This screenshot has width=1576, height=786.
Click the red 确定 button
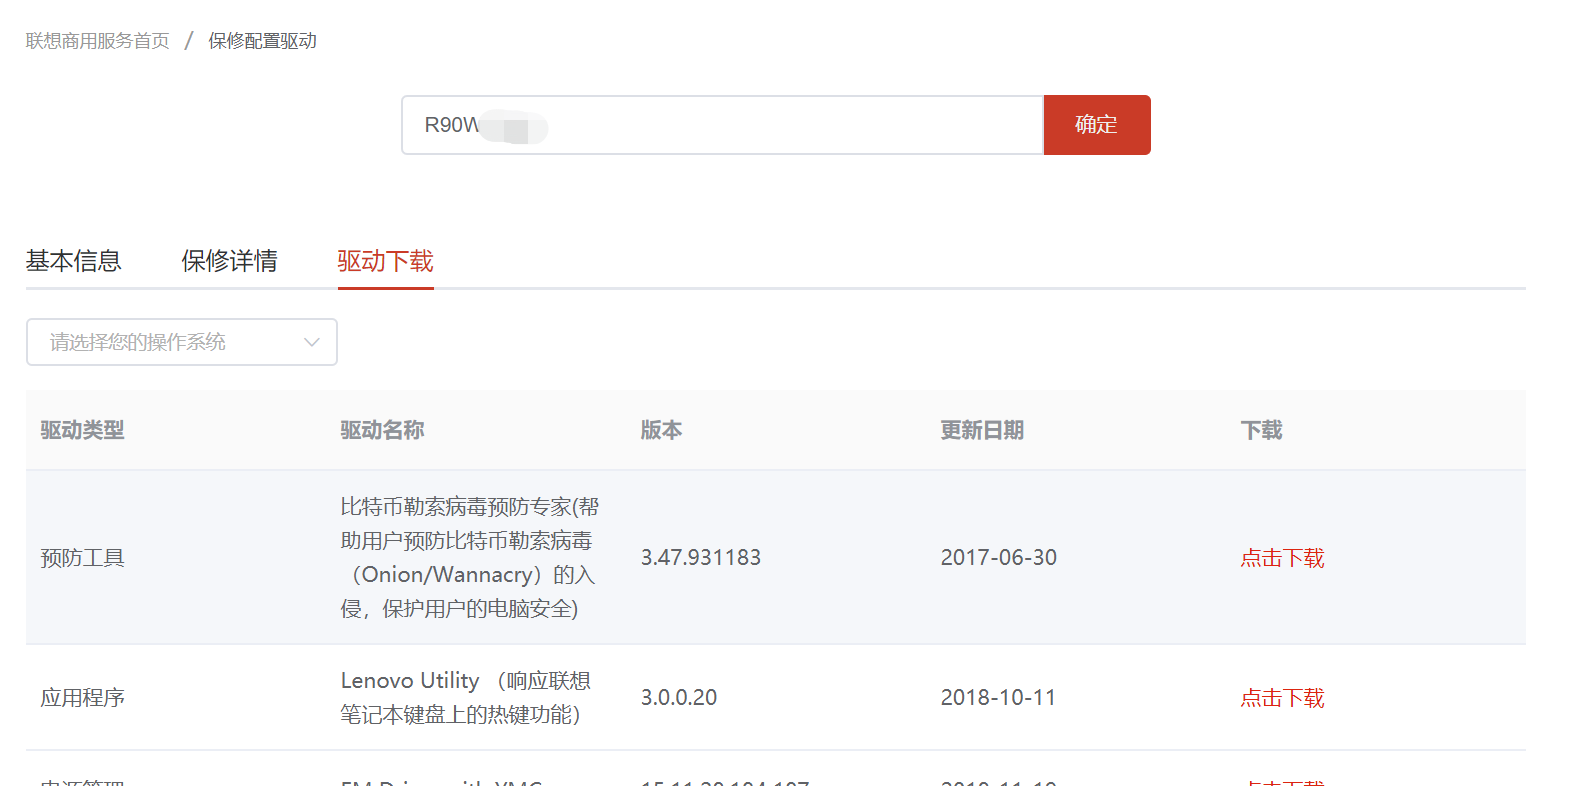pos(1096,125)
